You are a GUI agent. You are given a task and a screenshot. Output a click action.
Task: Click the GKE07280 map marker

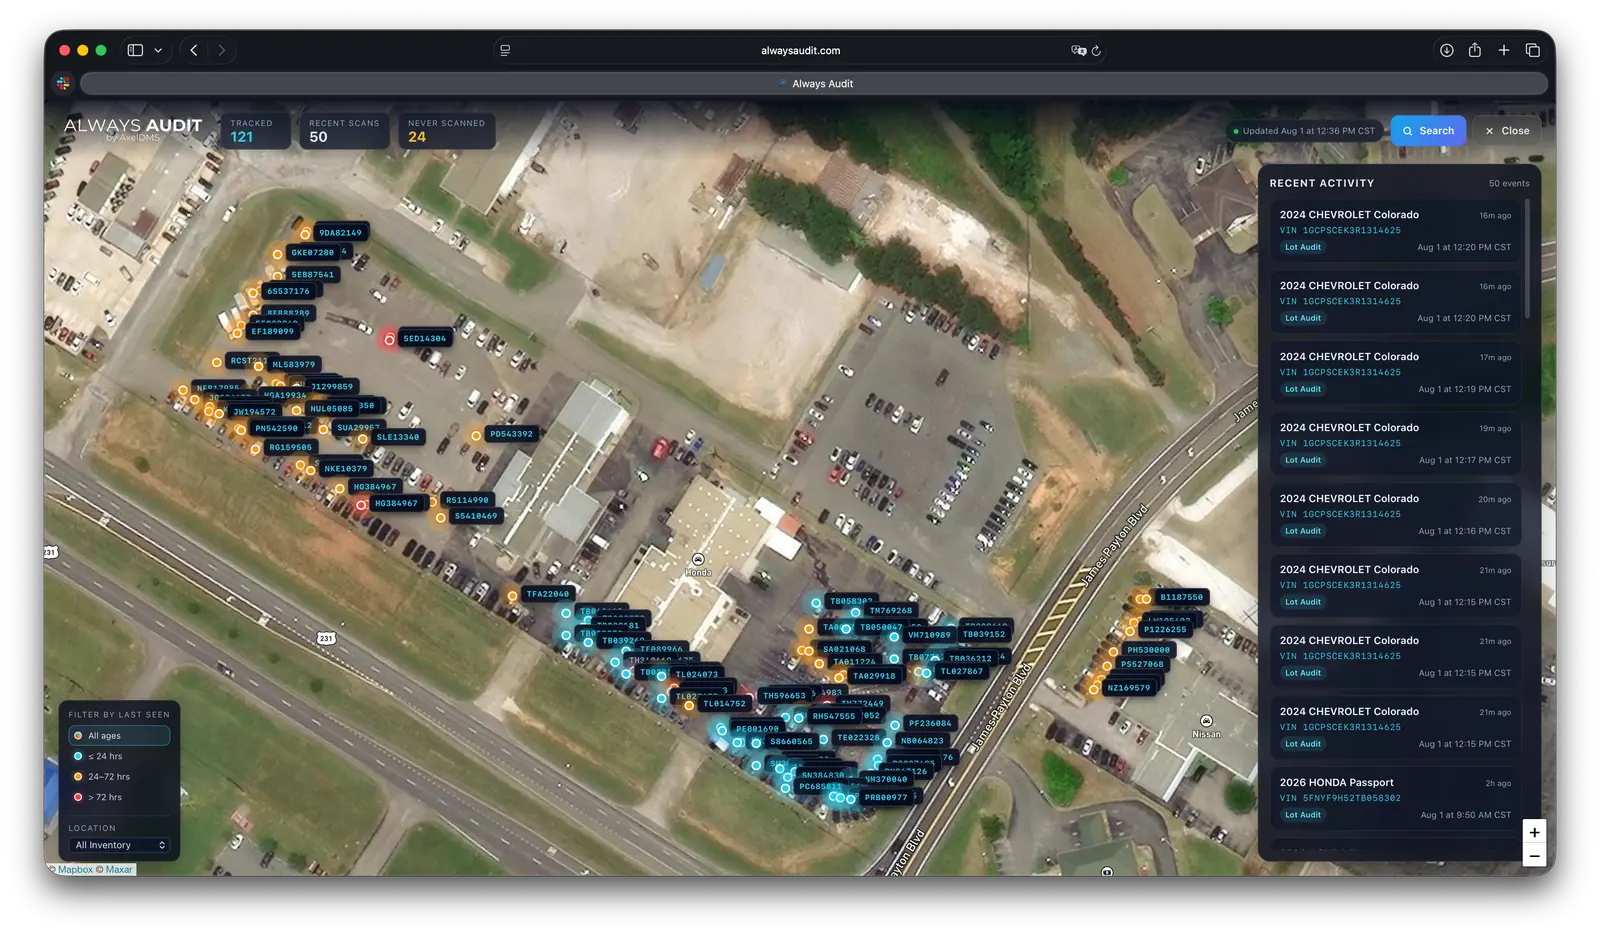[277, 254]
